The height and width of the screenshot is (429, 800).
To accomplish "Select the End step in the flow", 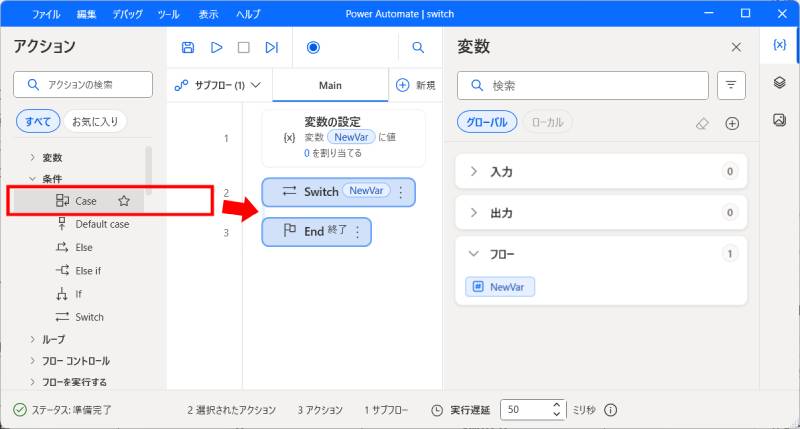I will point(316,232).
